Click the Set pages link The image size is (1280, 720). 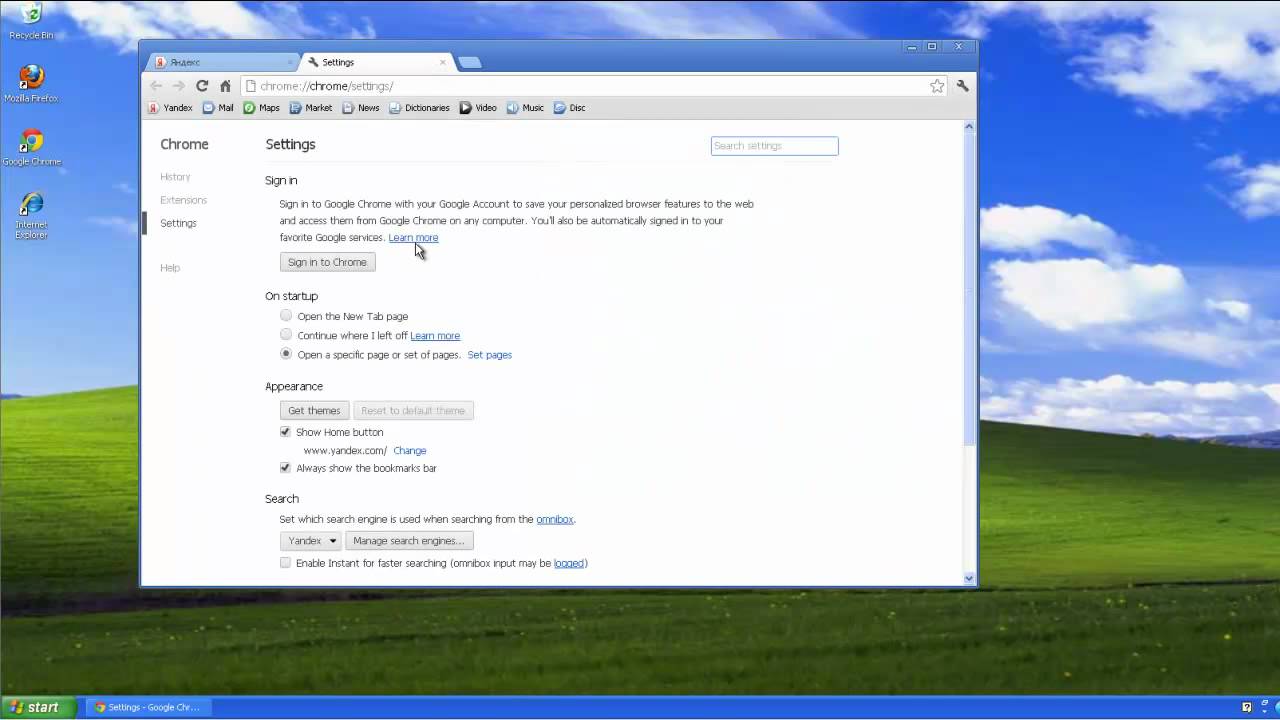pos(489,355)
